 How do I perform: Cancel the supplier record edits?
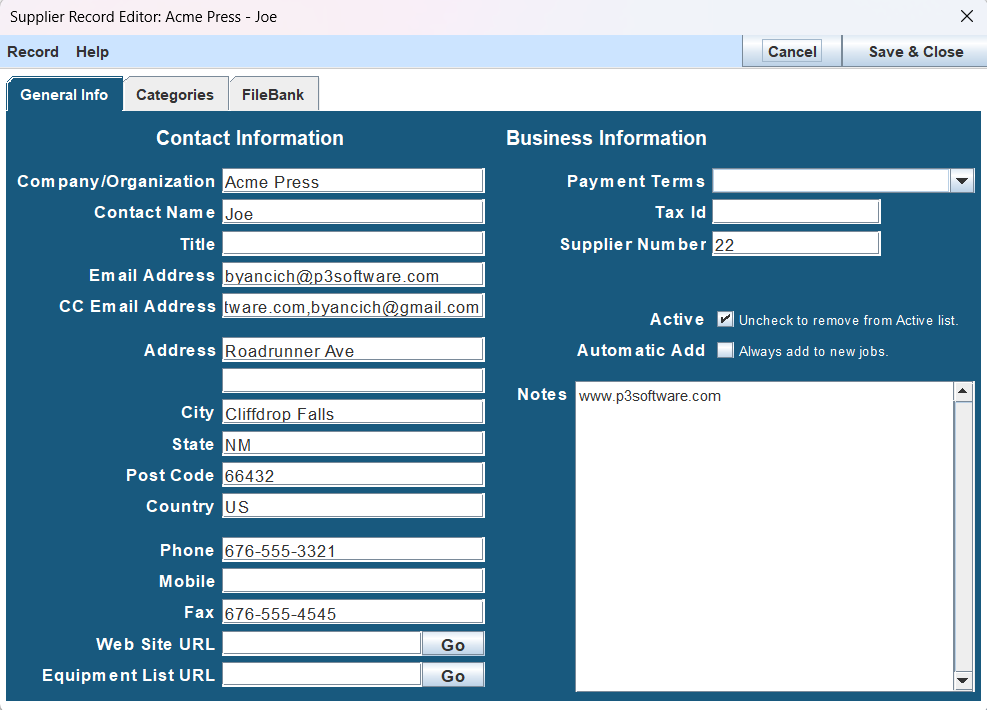click(x=791, y=51)
